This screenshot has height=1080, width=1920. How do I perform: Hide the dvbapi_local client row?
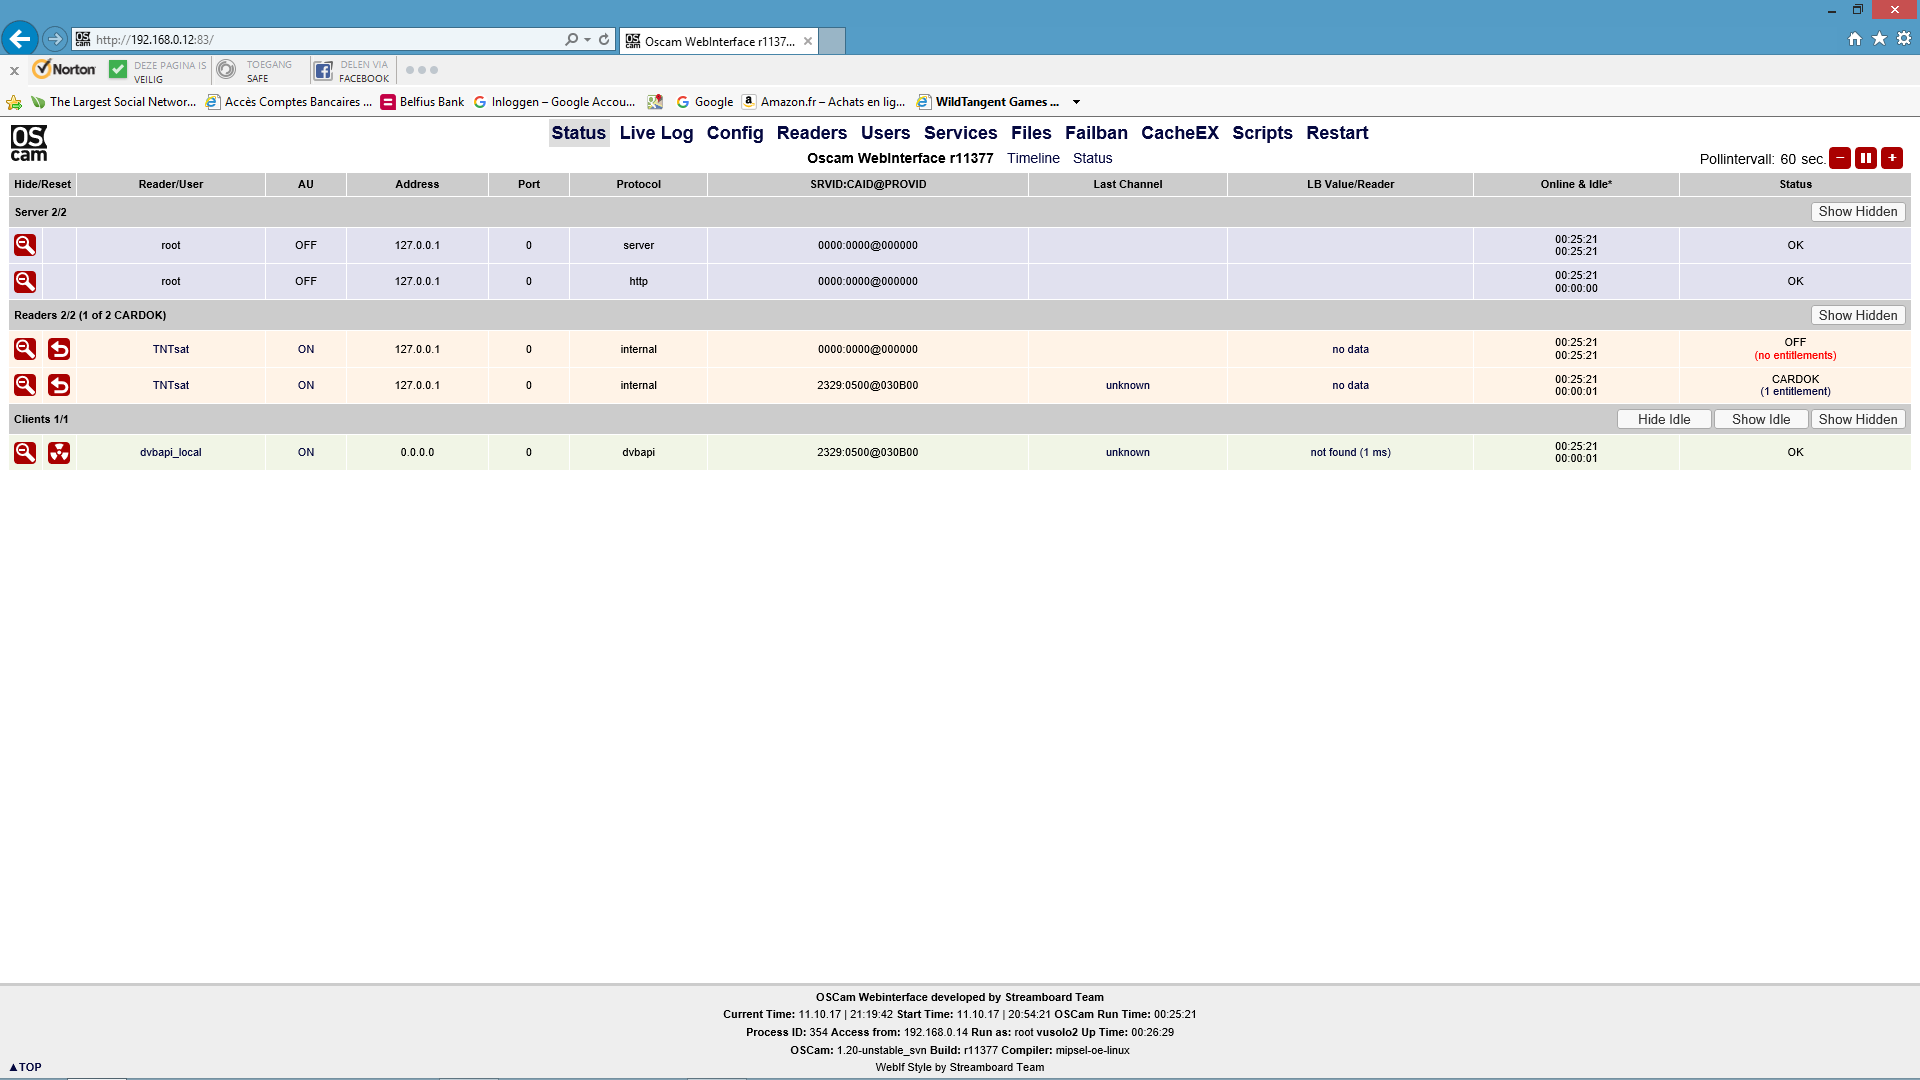click(x=25, y=453)
